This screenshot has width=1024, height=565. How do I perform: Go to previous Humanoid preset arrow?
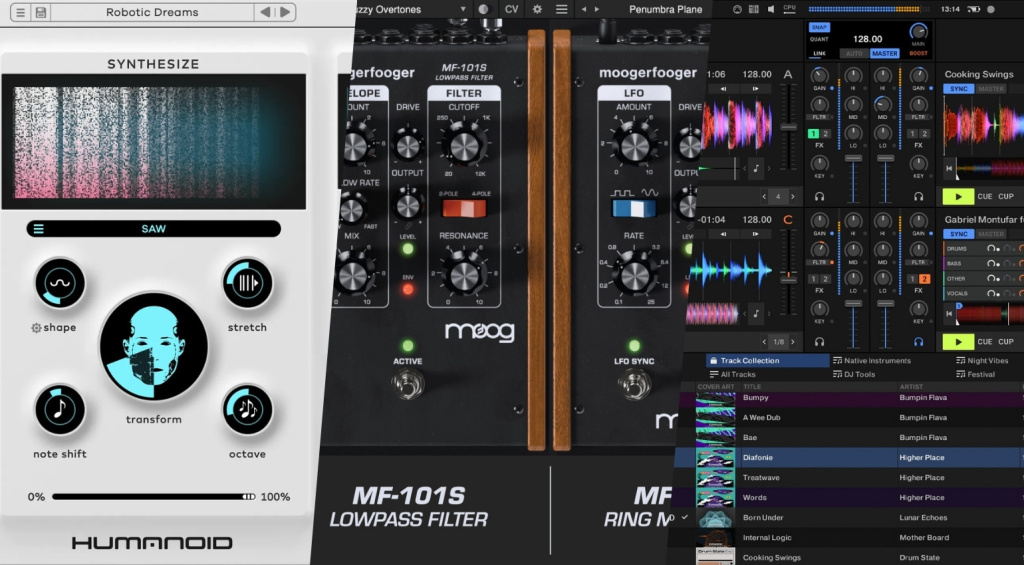(264, 12)
